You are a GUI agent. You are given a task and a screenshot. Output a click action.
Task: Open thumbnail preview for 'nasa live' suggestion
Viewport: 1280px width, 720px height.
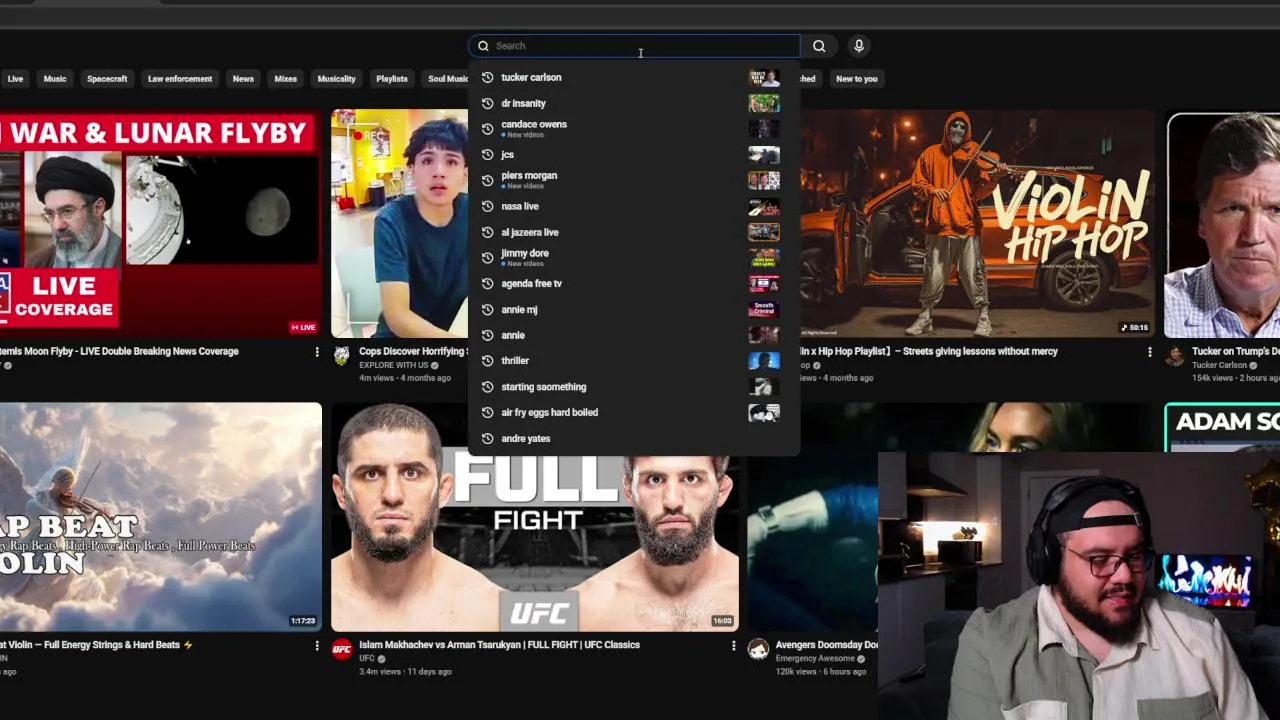(764, 207)
